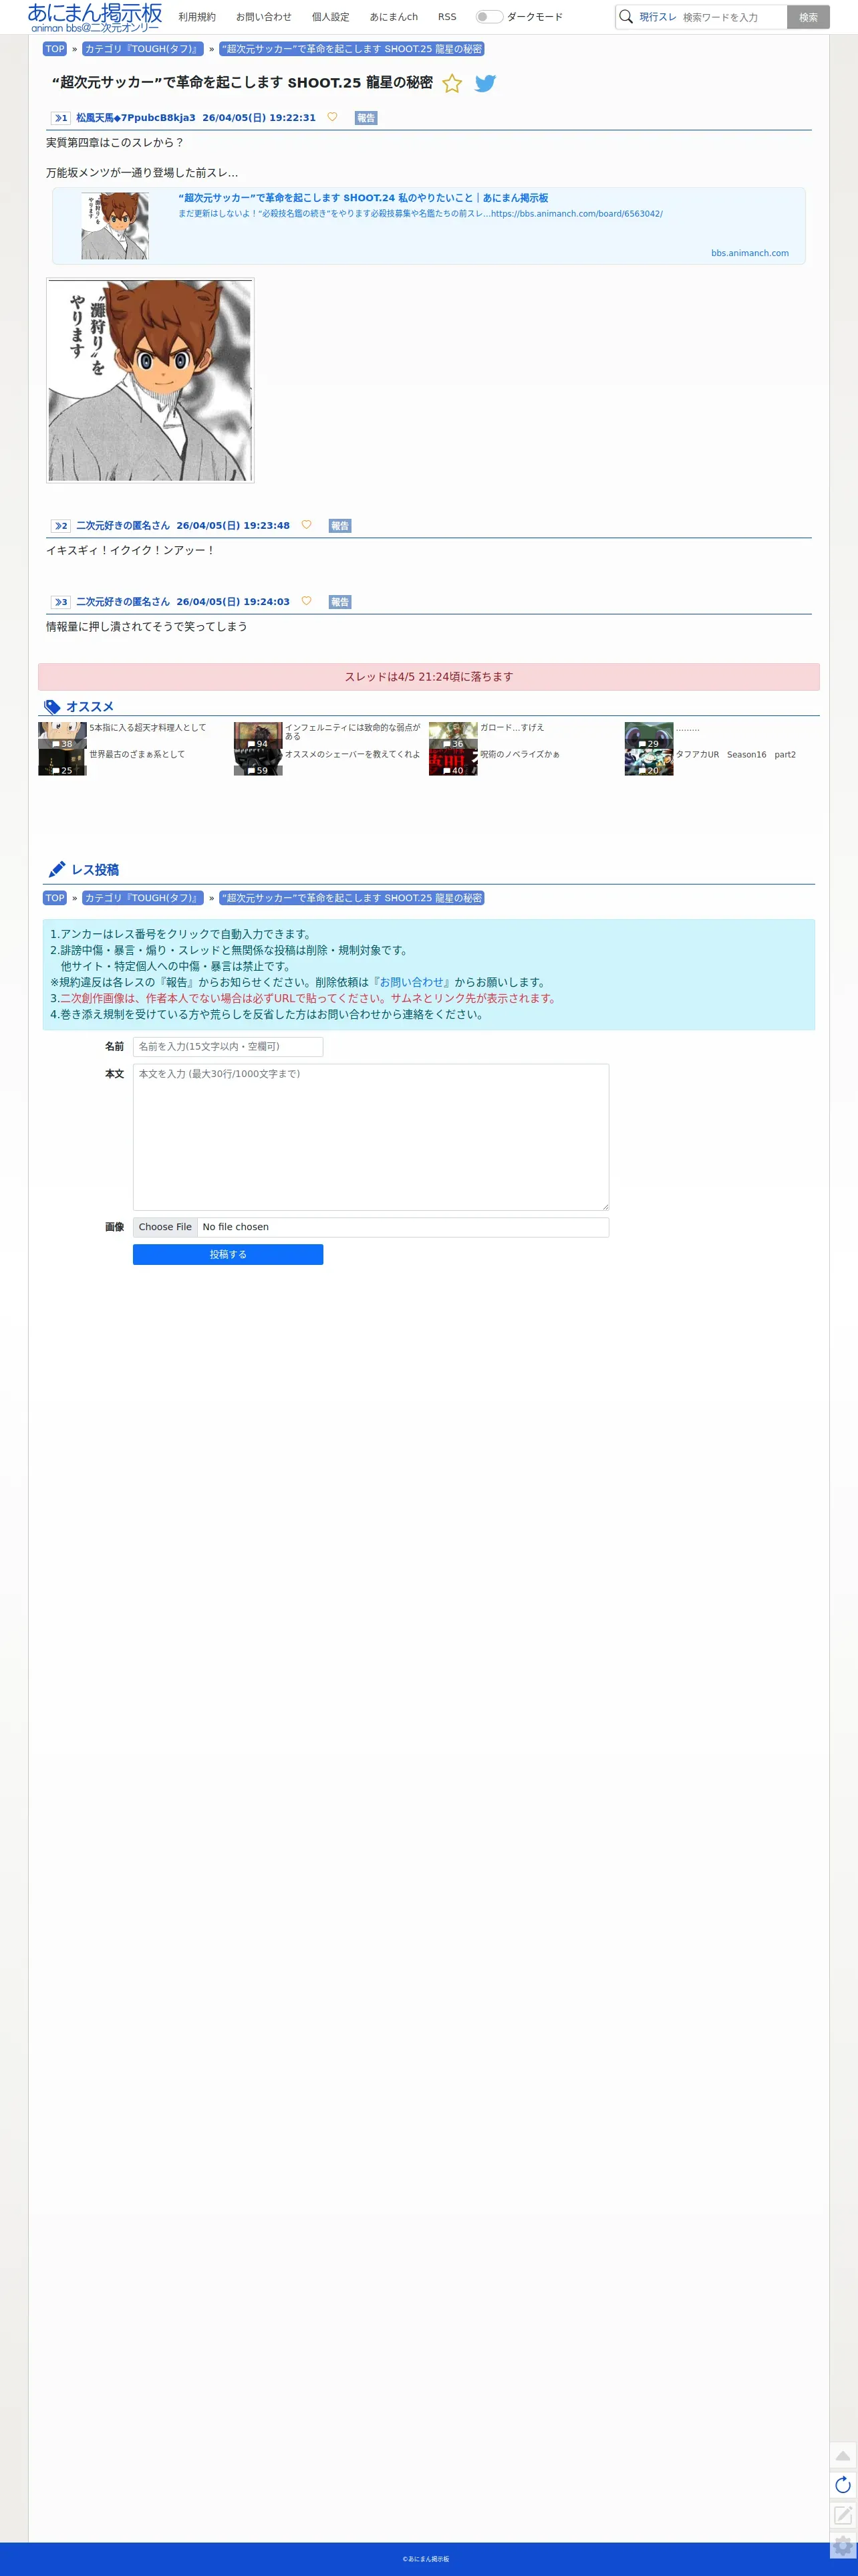Open the link card thumbnail of the previous thread

click(x=115, y=226)
